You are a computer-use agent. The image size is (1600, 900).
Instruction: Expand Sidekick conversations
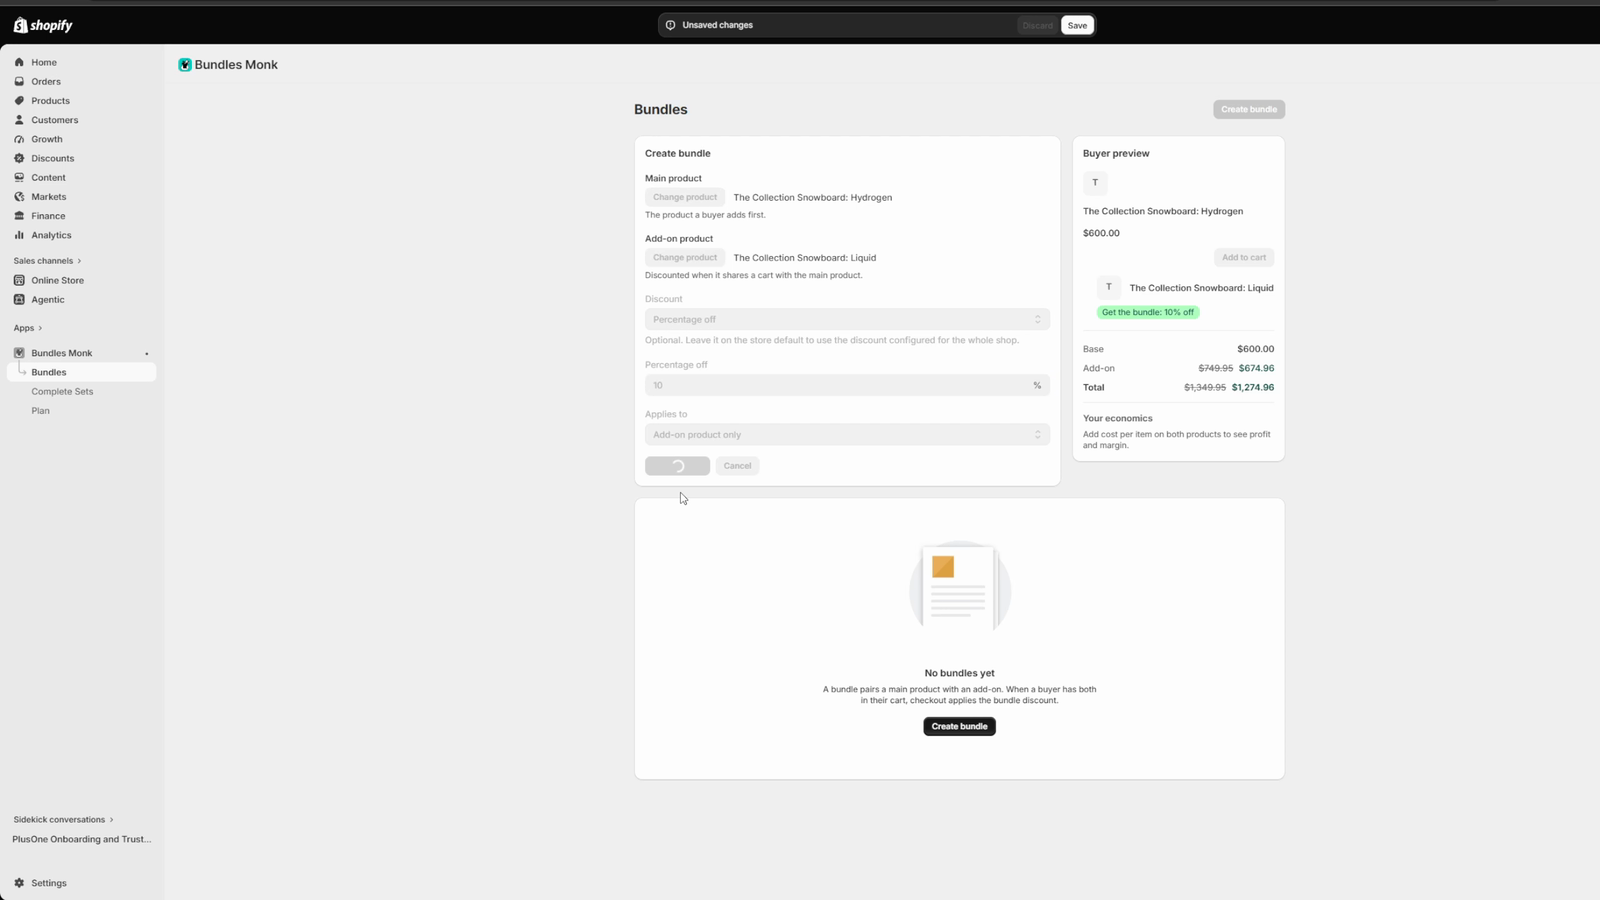tap(63, 819)
